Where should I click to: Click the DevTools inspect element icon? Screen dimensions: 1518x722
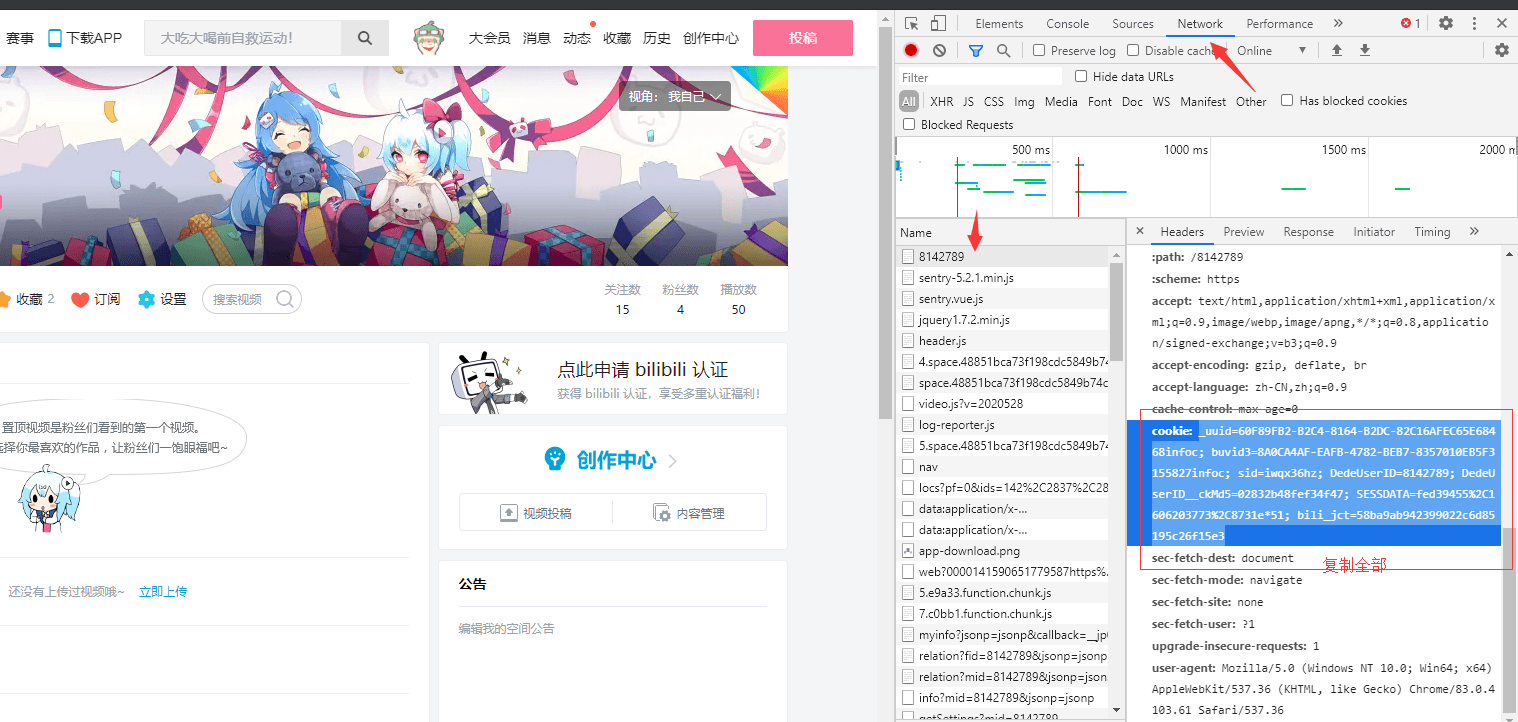pos(912,24)
